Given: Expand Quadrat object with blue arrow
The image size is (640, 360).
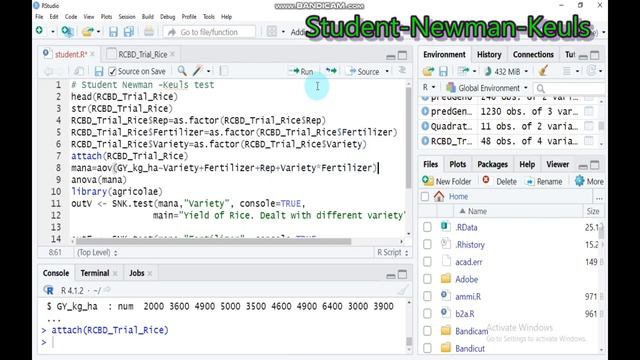Looking at the screenshot, I should tap(425, 126).
